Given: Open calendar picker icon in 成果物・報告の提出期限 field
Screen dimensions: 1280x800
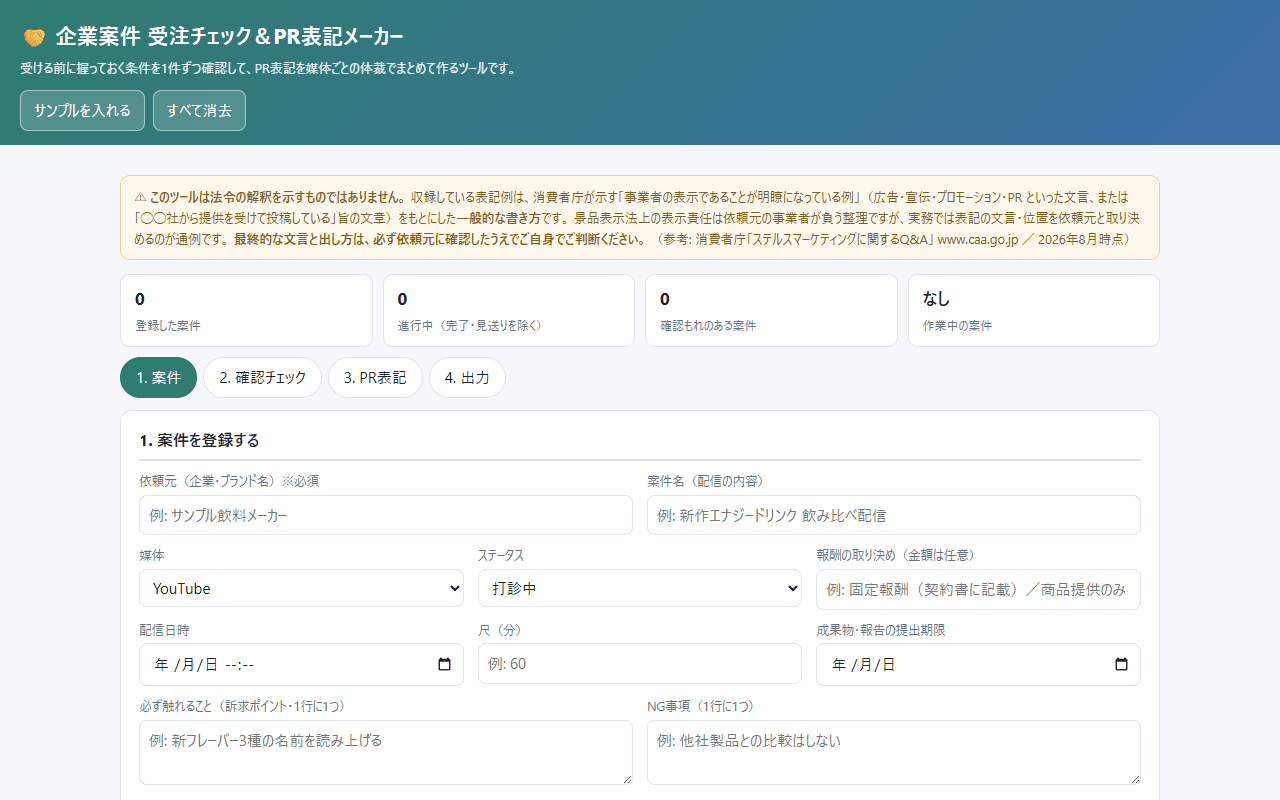Looking at the screenshot, I should pyautogui.click(x=1121, y=664).
